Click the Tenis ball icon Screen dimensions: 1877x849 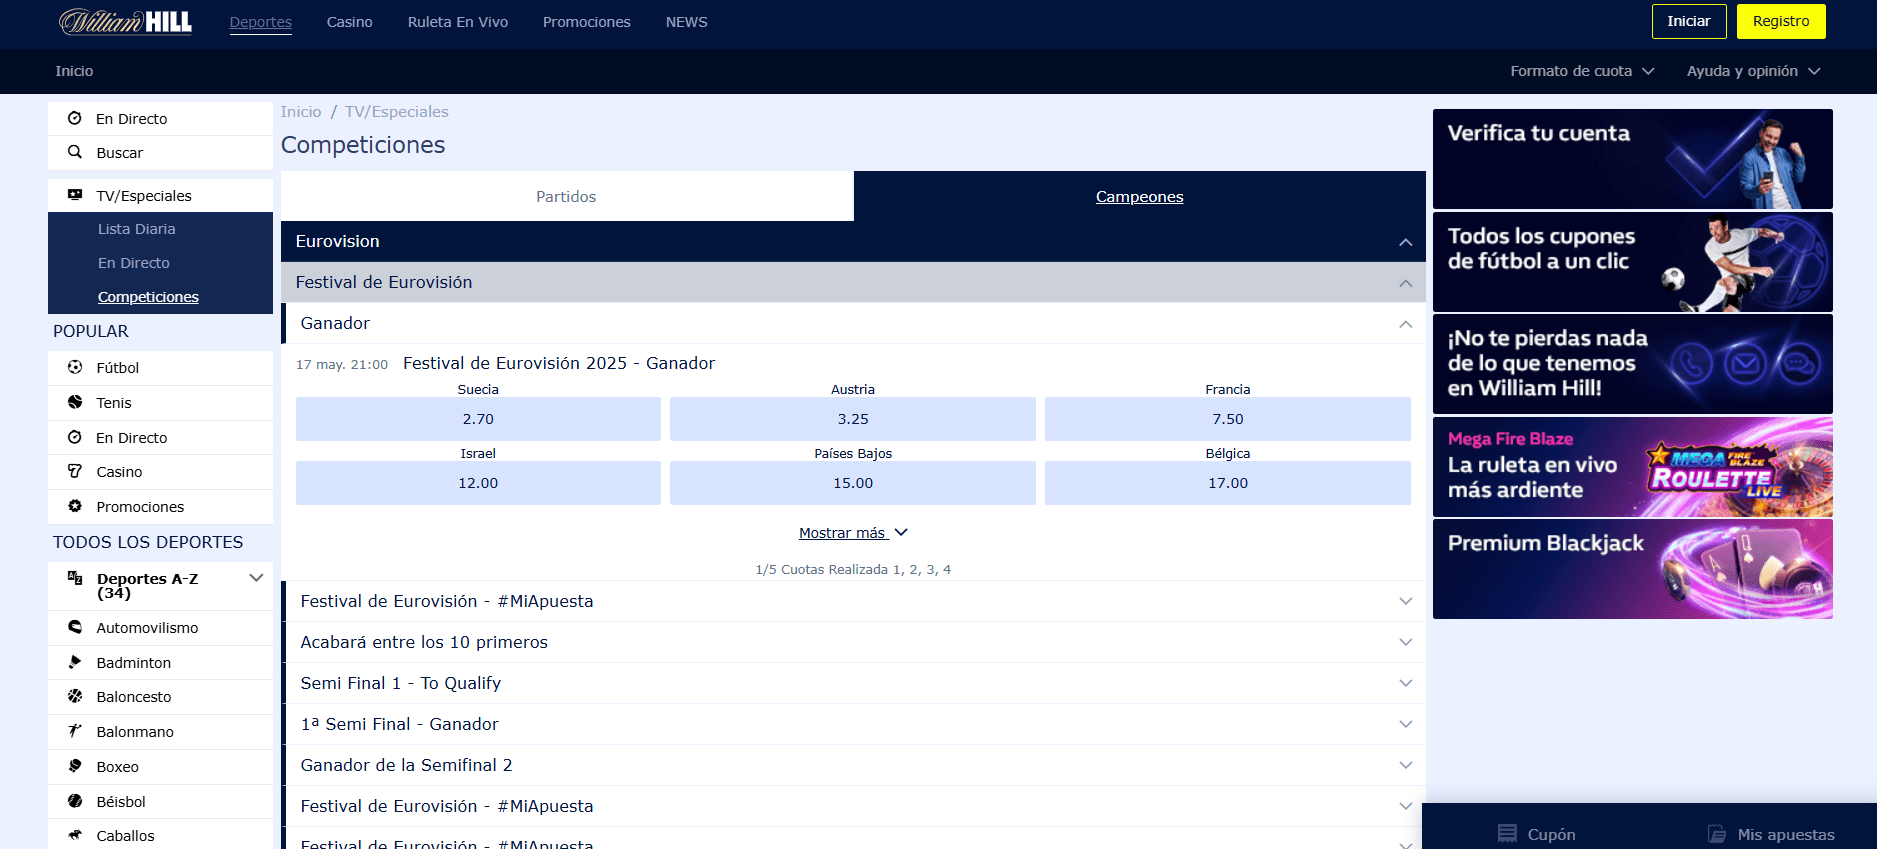coord(75,402)
